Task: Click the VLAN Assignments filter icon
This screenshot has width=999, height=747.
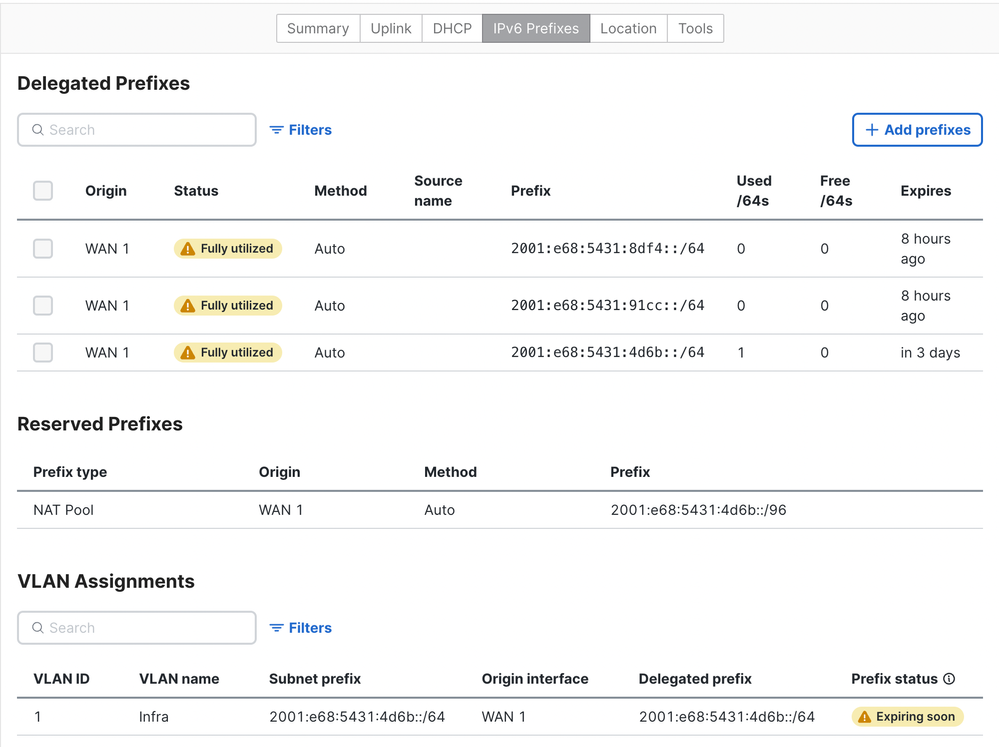Action: tap(277, 628)
